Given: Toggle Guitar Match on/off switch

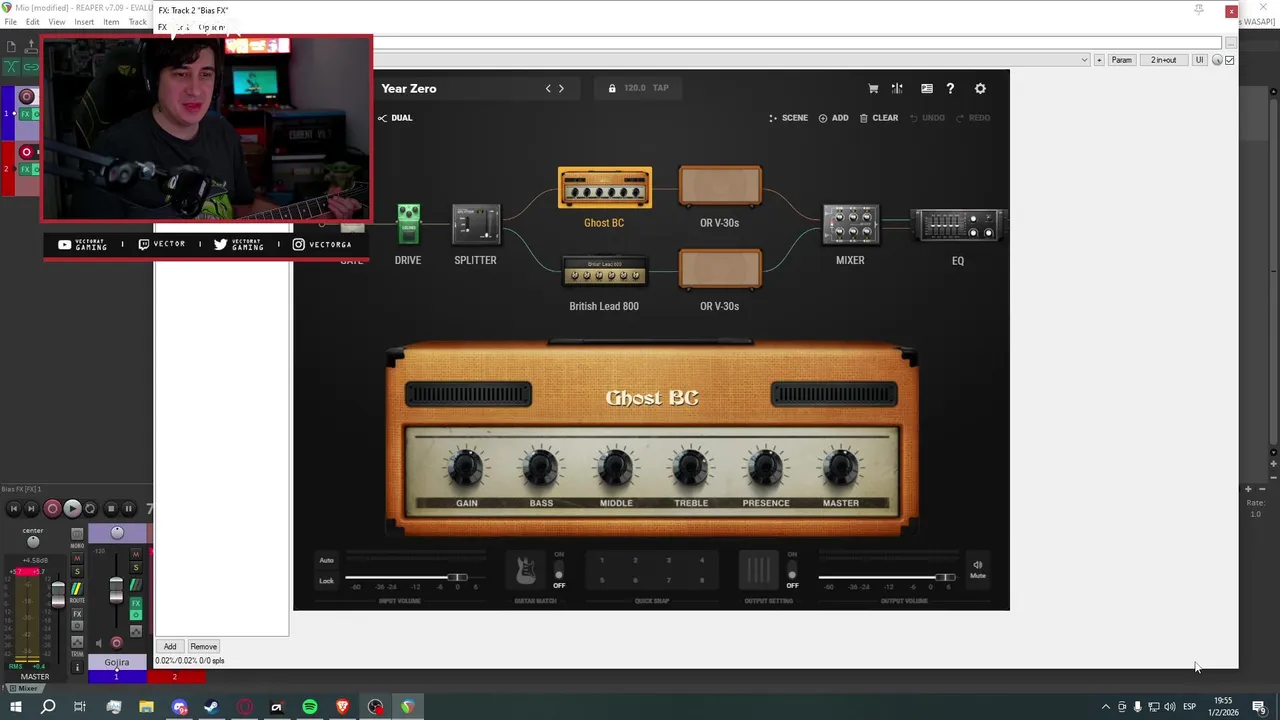Looking at the screenshot, I should [559, 570].
